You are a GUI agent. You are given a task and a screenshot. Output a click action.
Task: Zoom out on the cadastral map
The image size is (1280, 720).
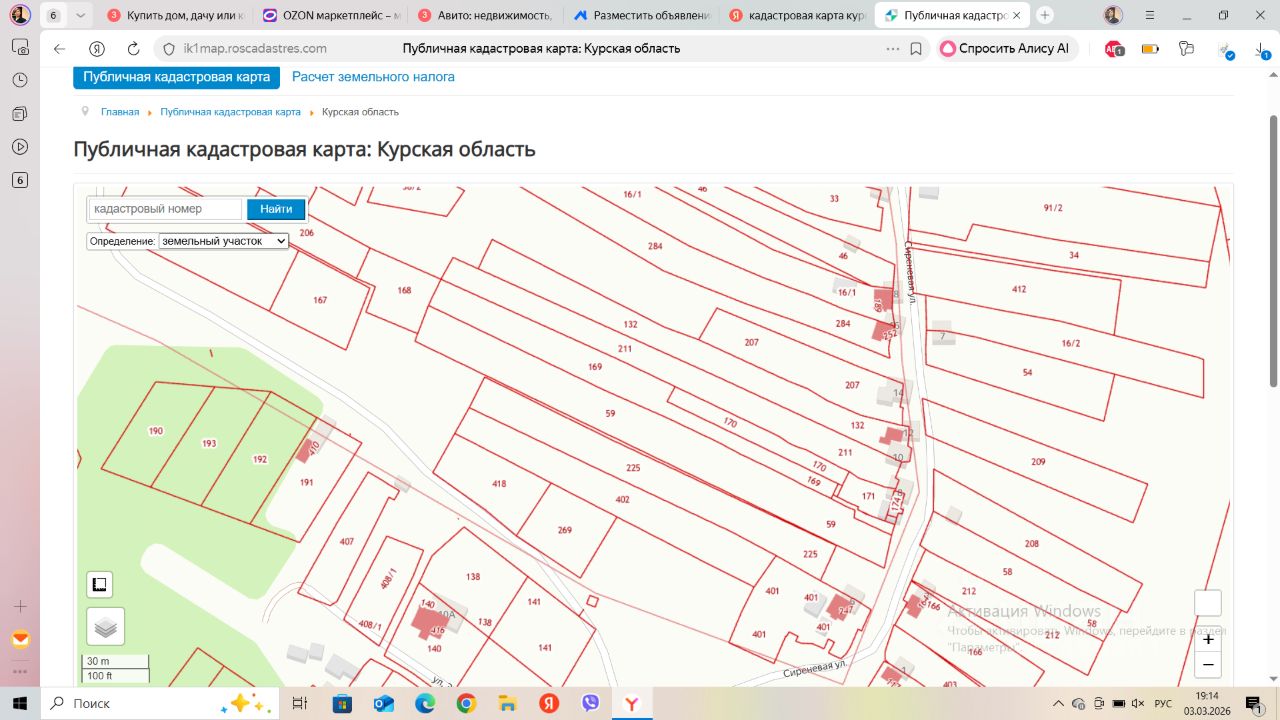click(1208, 665)
